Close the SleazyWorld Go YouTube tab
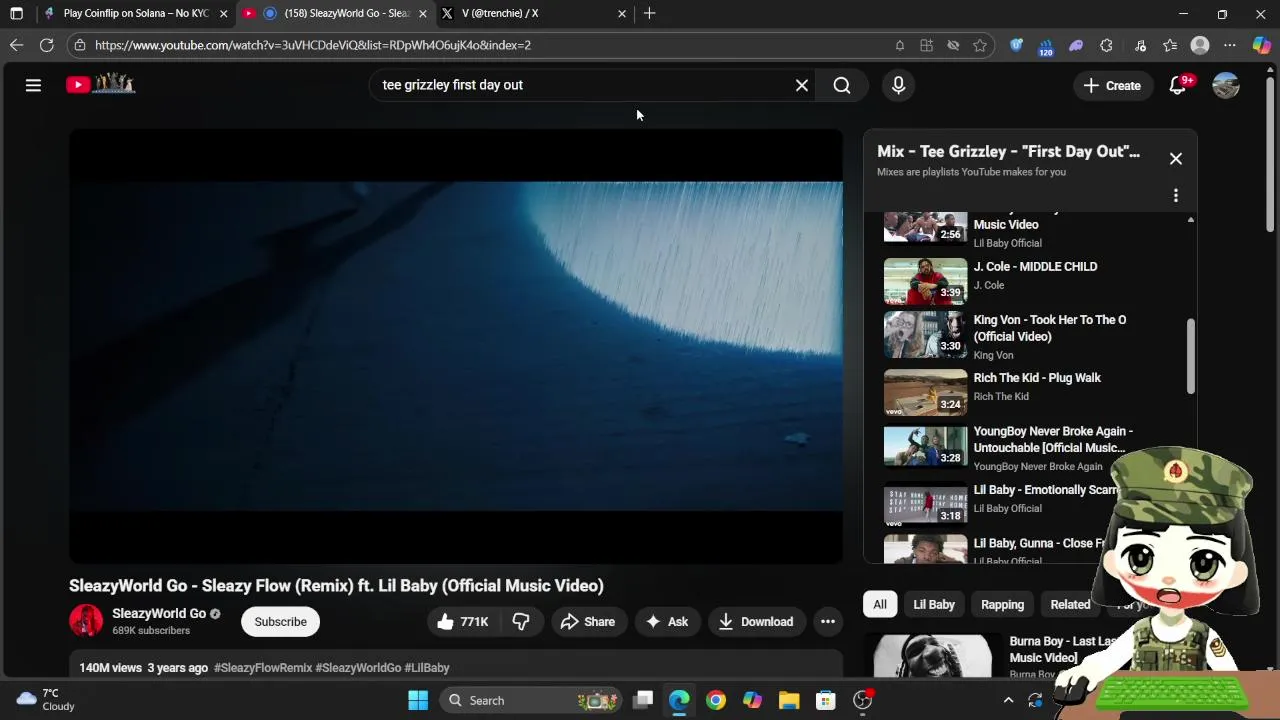Screen dimensions: 1280x720 pyautogui.click(x=422, y=13)
